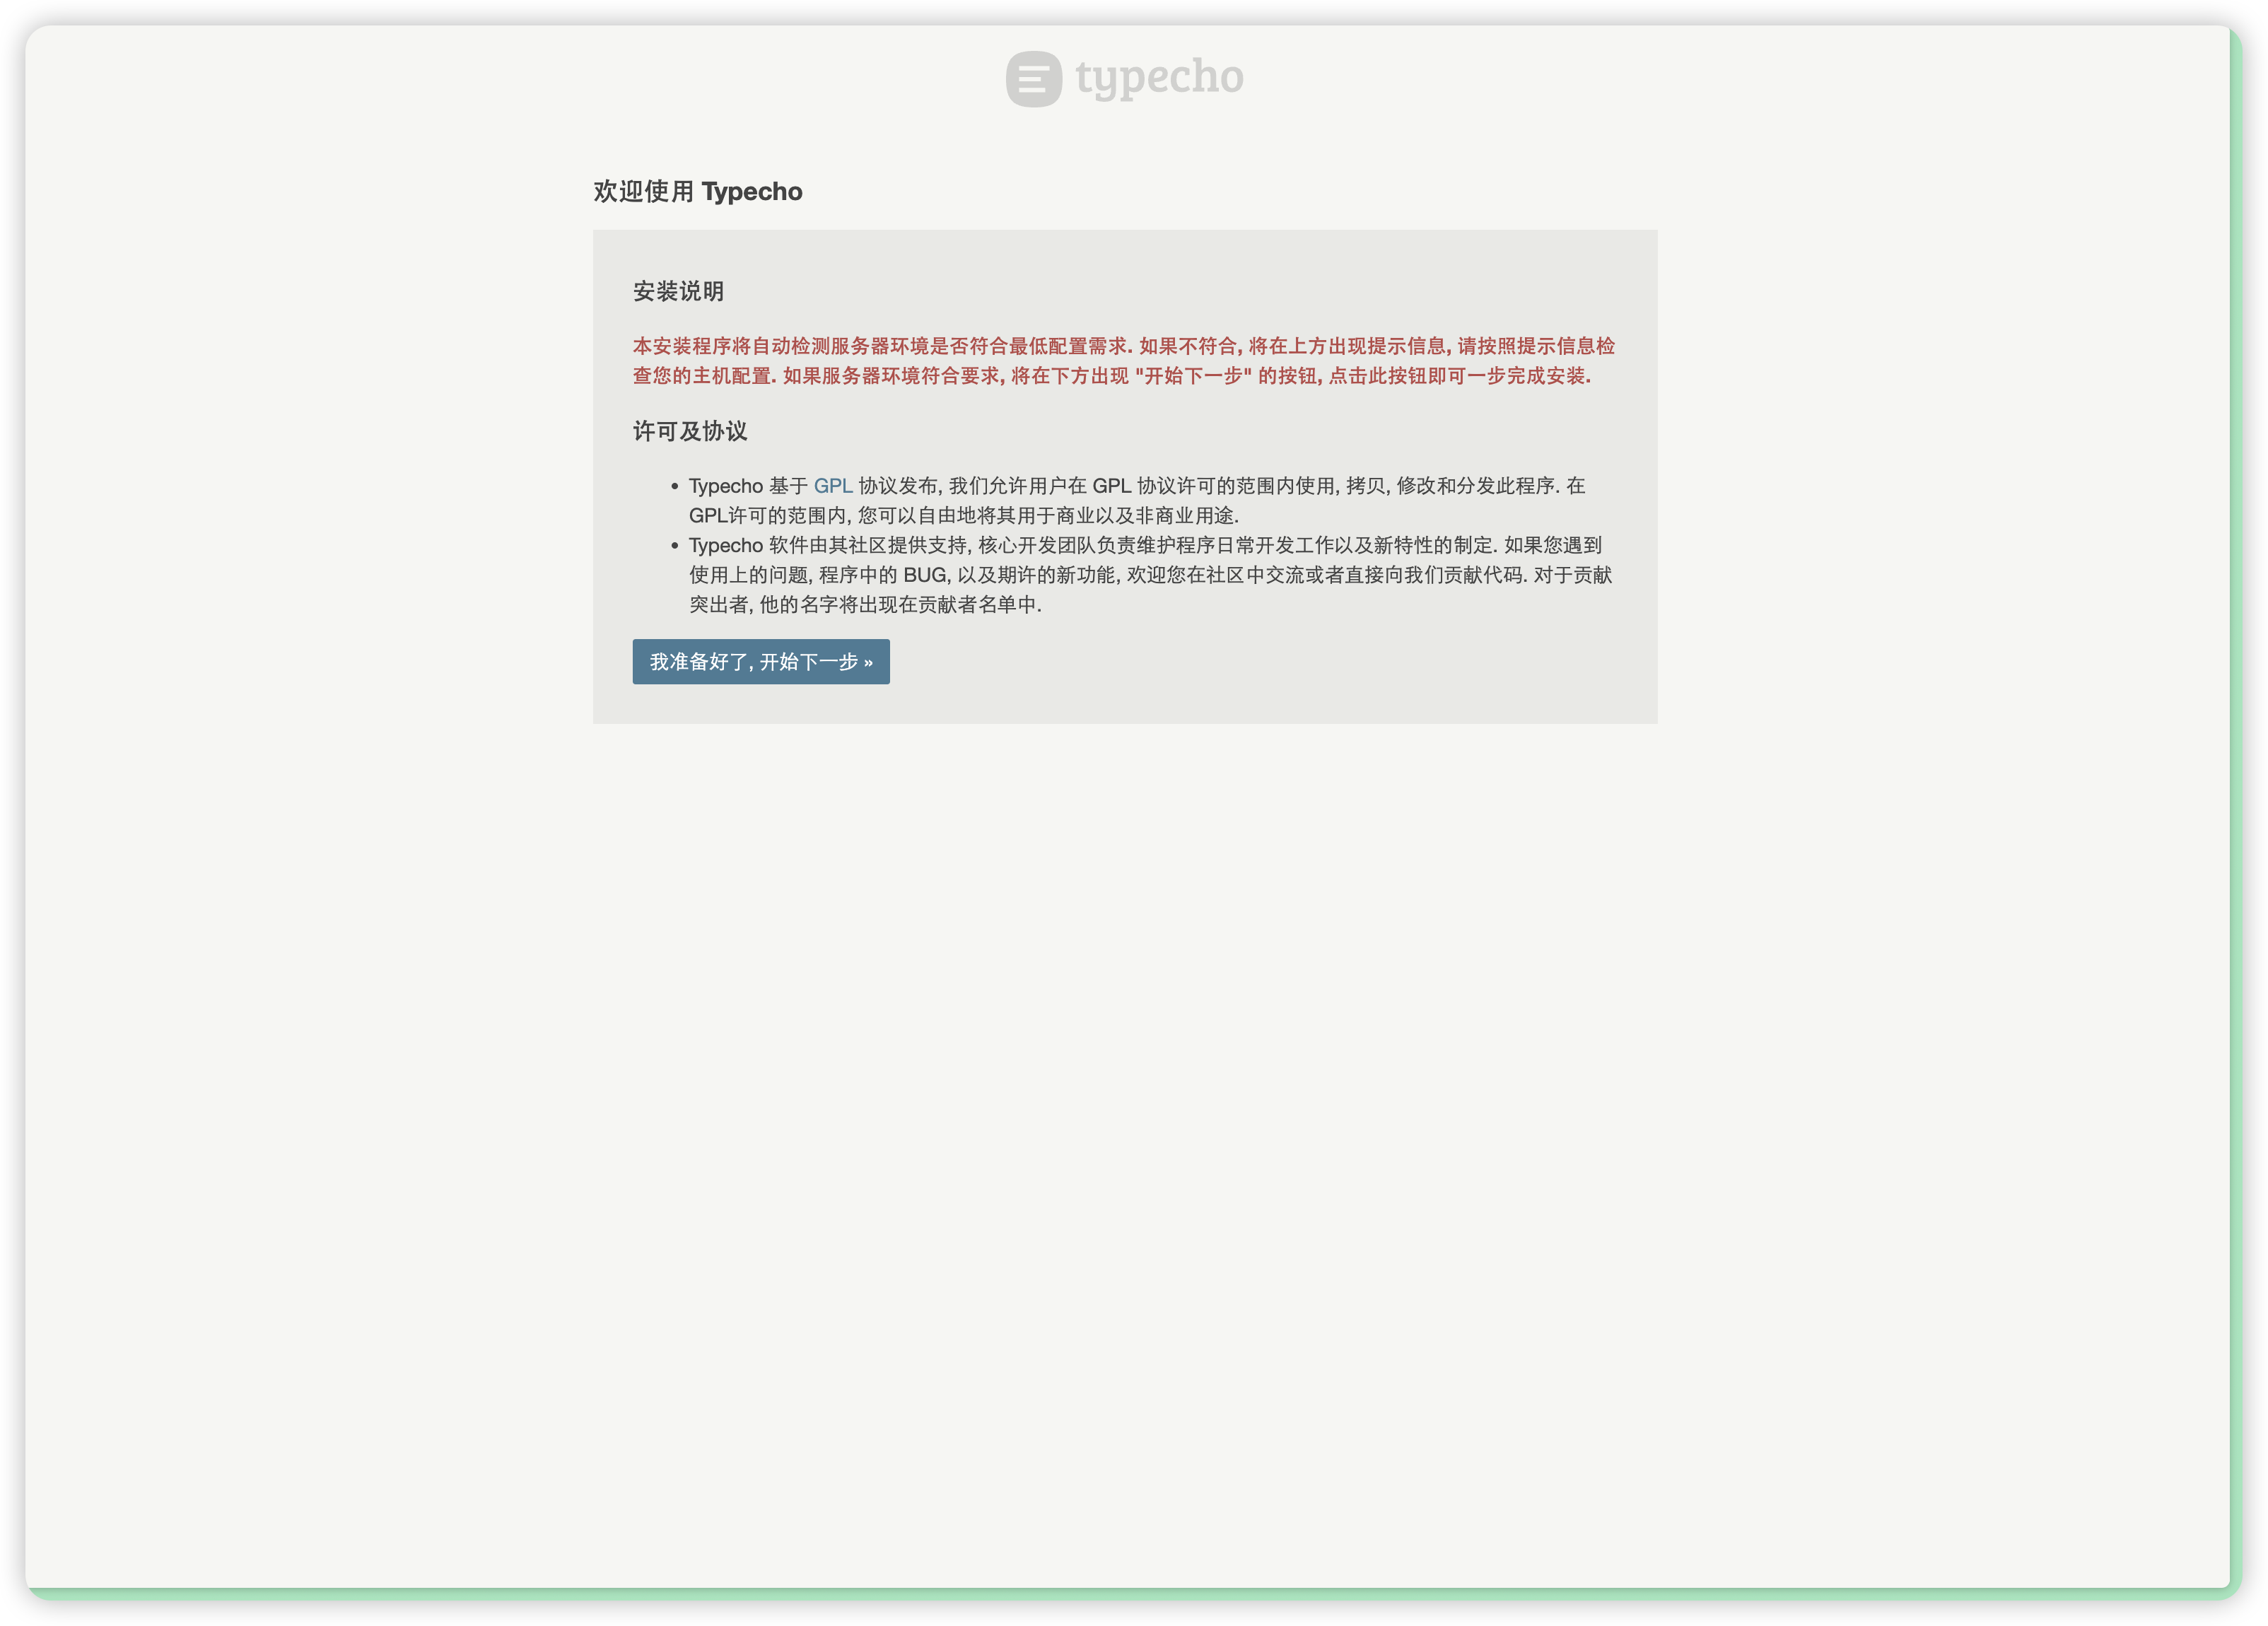Image resolution: width=2268 pixels, height=1626 pixels.
Task: Click the second bullet point marker
Action: pyautogui.click(x=675, y=546)
